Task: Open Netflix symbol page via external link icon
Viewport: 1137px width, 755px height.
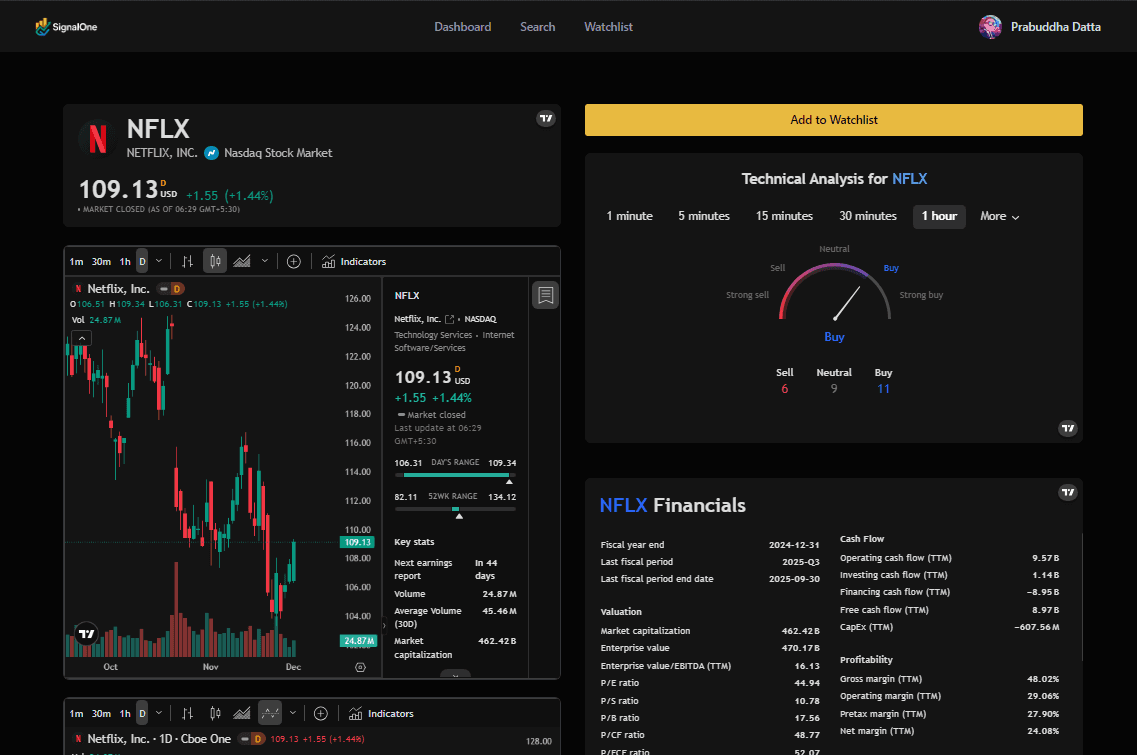Action: pyautogui.click(x=450, y=318)
